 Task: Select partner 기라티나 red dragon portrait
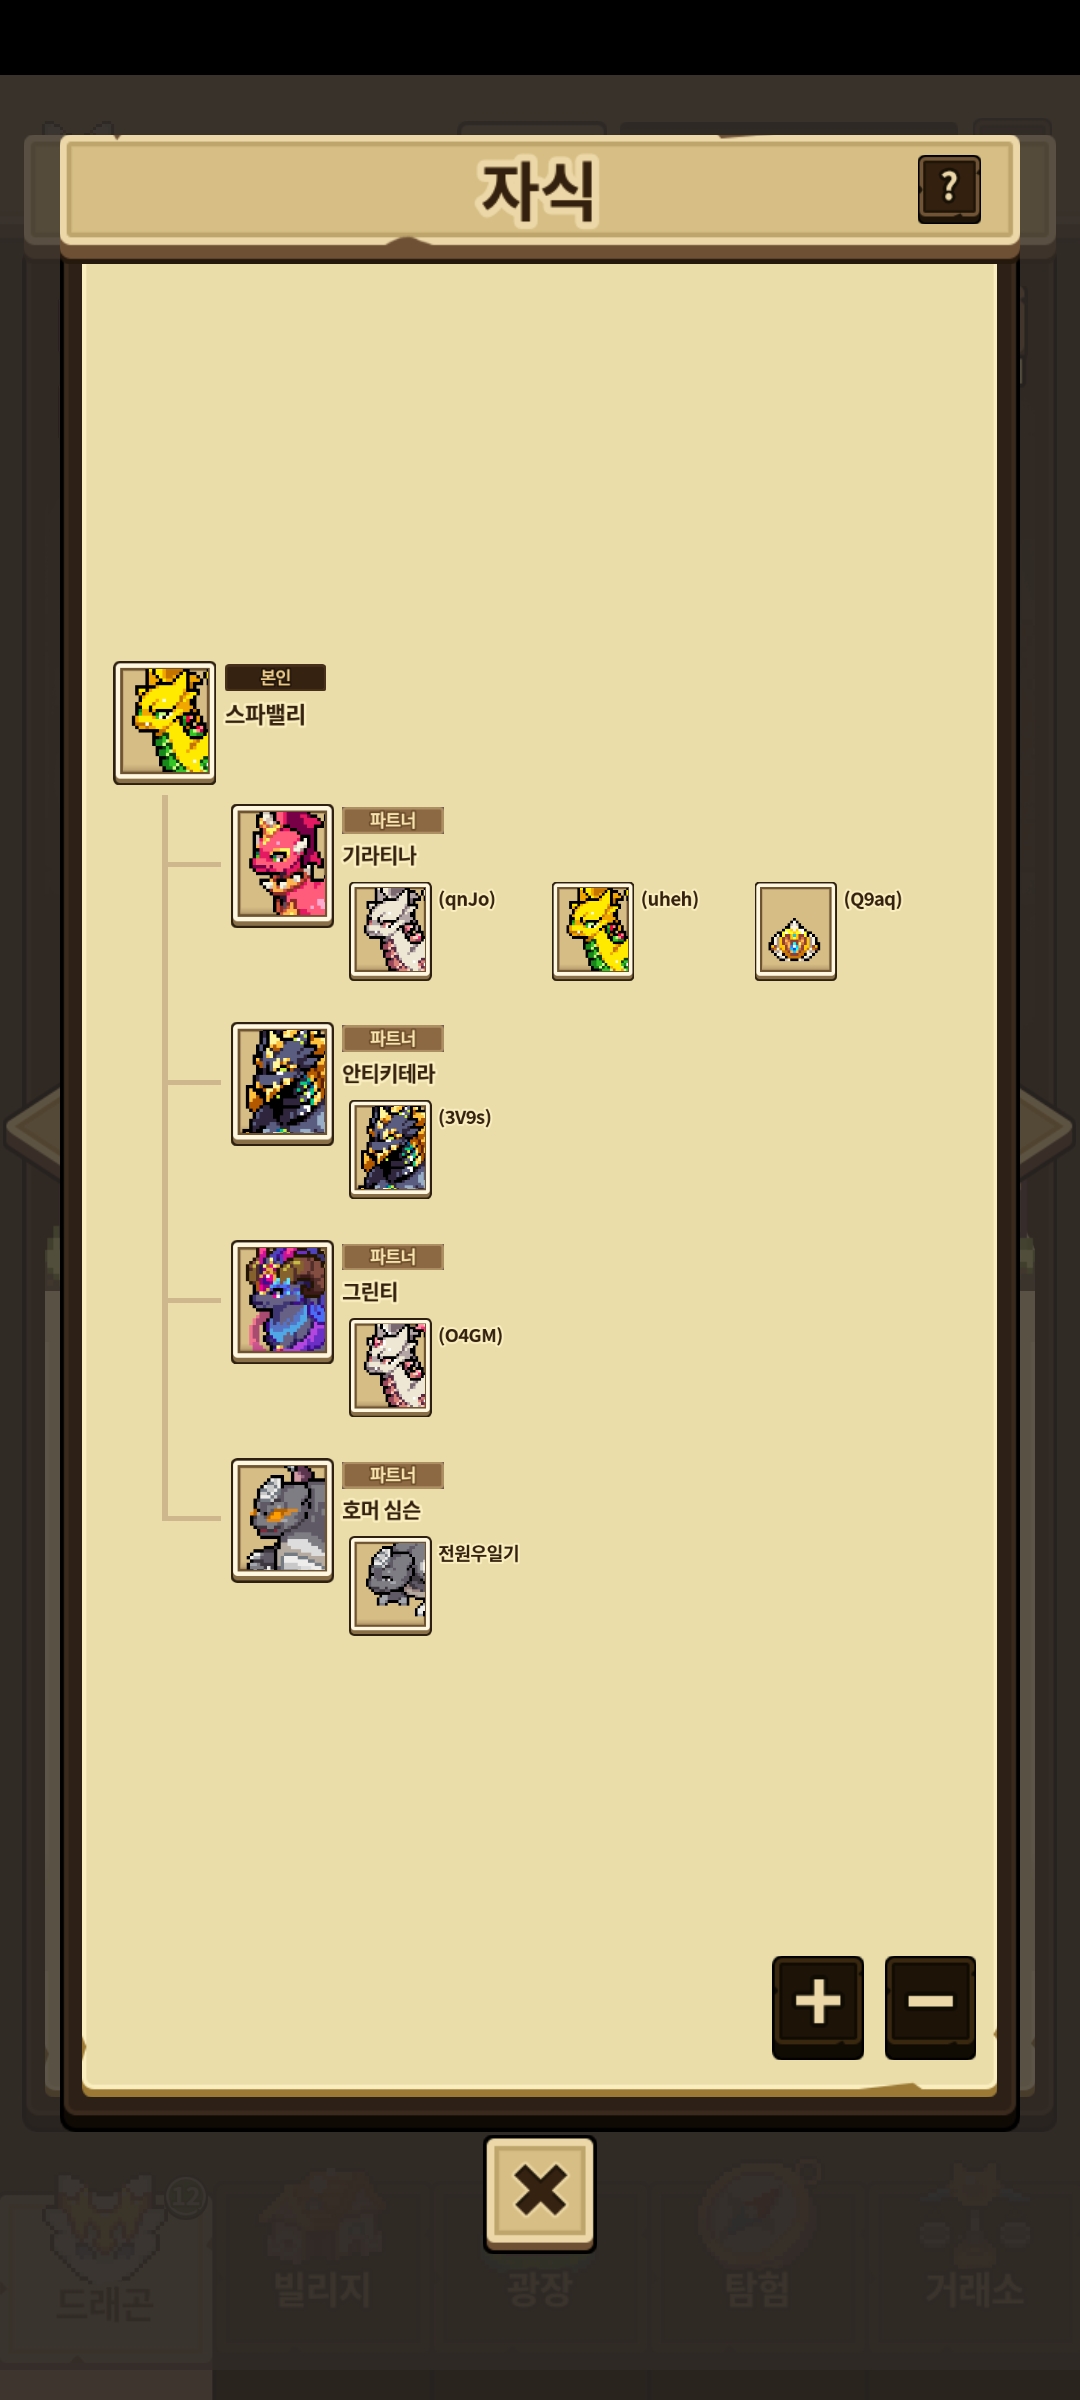283,866
